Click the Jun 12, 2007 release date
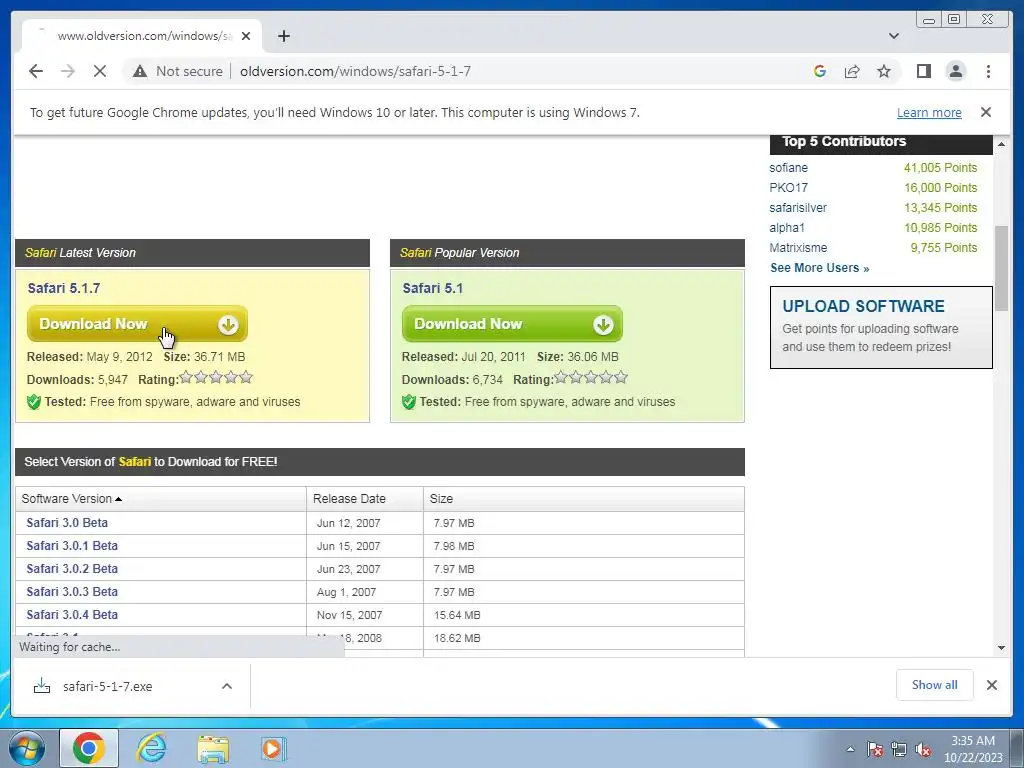 point(348,523)
